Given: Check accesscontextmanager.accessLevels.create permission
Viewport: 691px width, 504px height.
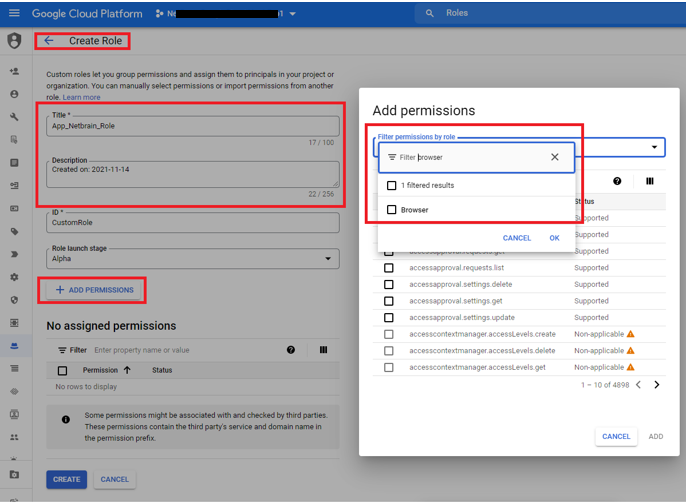Looking at the screenshot, I should coord(389,334).
